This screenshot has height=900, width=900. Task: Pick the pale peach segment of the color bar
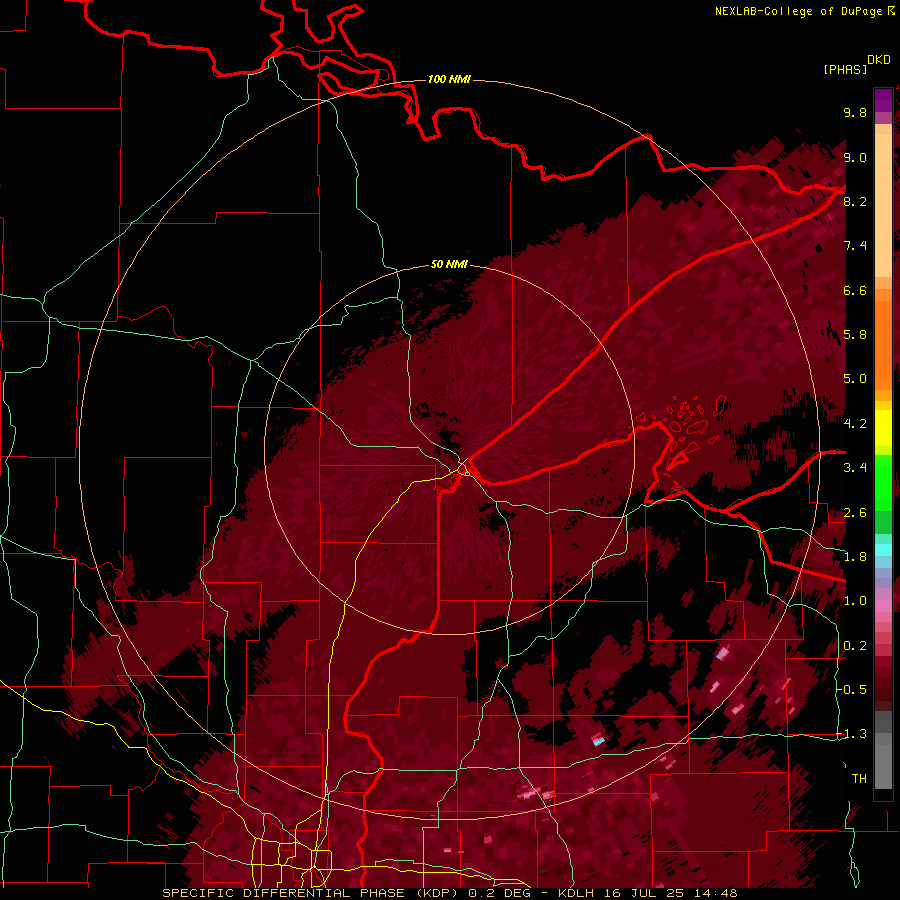click(x=883, y=207)
